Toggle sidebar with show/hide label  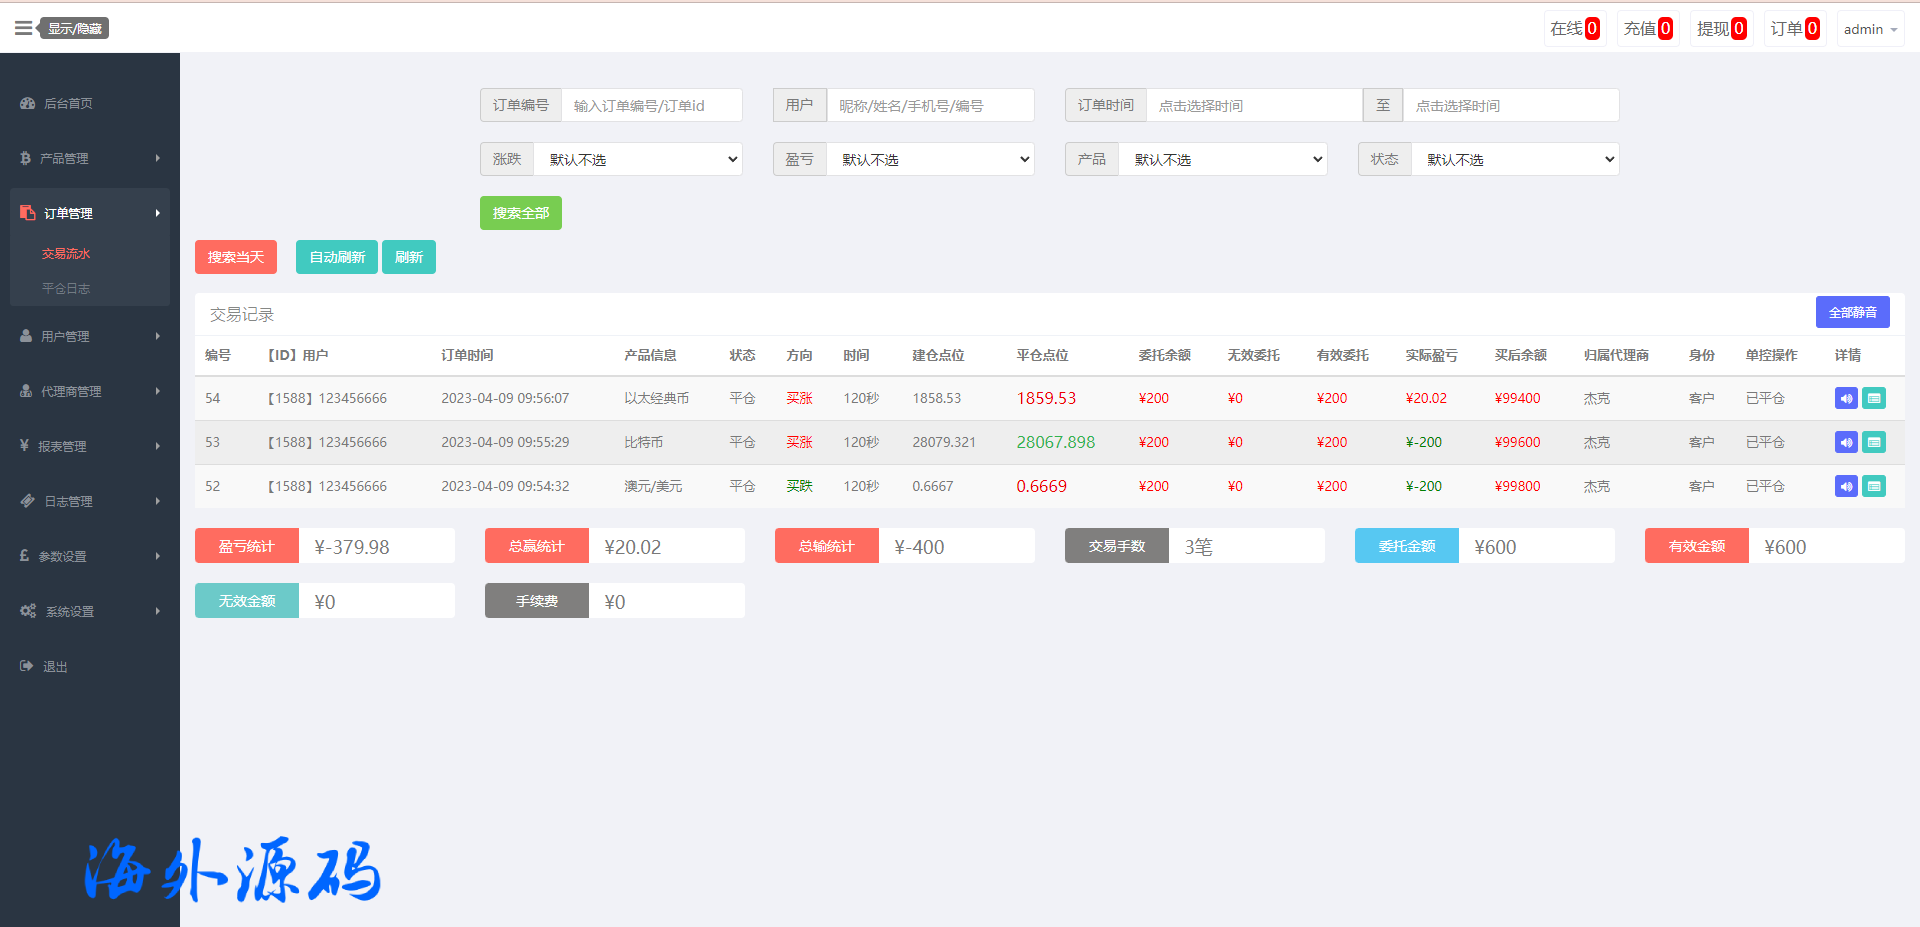click(x=75, y=29)
